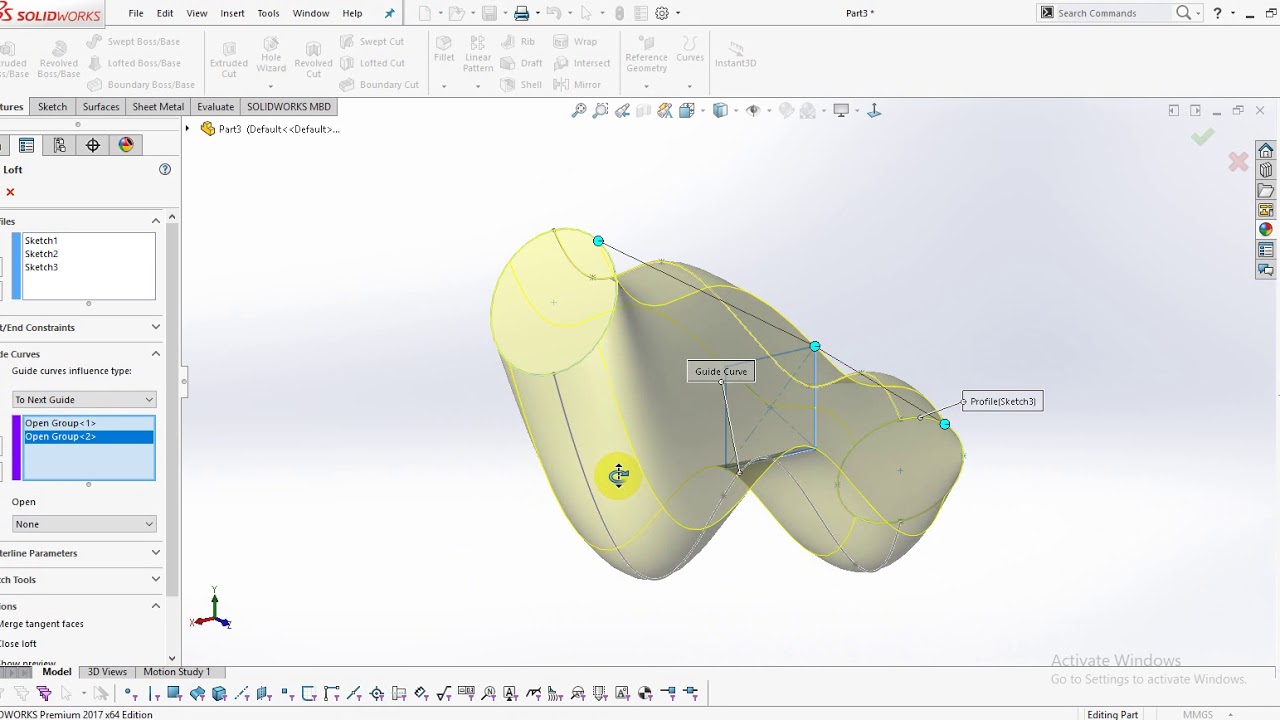The width and height of the screenshot is (1280, 720).
Task: Open the SOLIDWORKS MBD tab
Action: tap(289, 107)
